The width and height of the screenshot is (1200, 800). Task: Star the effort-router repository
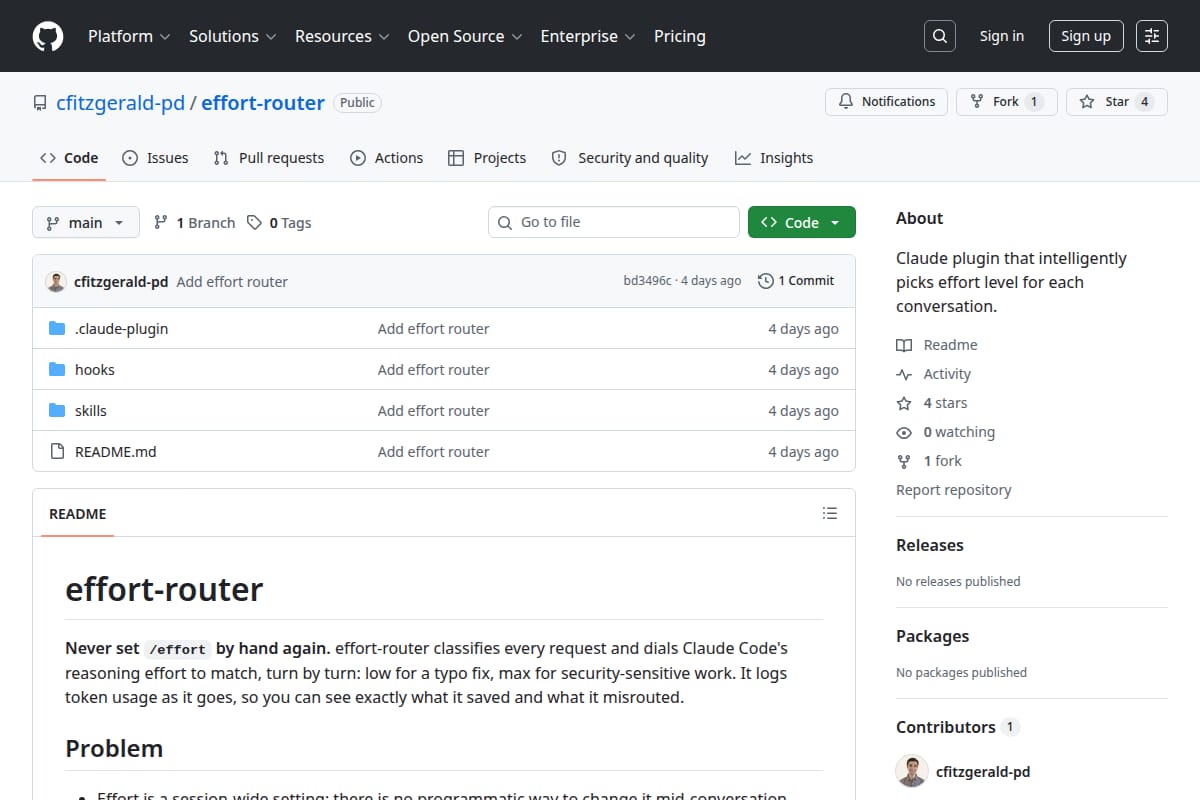[1117, 102]
